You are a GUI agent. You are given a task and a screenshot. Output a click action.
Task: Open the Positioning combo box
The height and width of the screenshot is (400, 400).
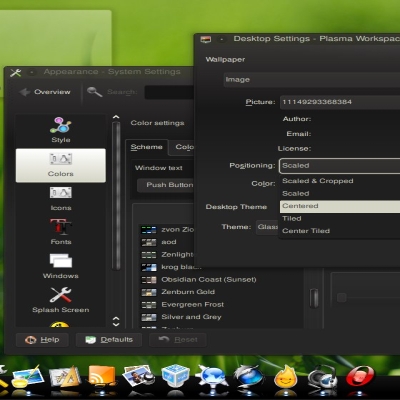(x=339, y=166)
